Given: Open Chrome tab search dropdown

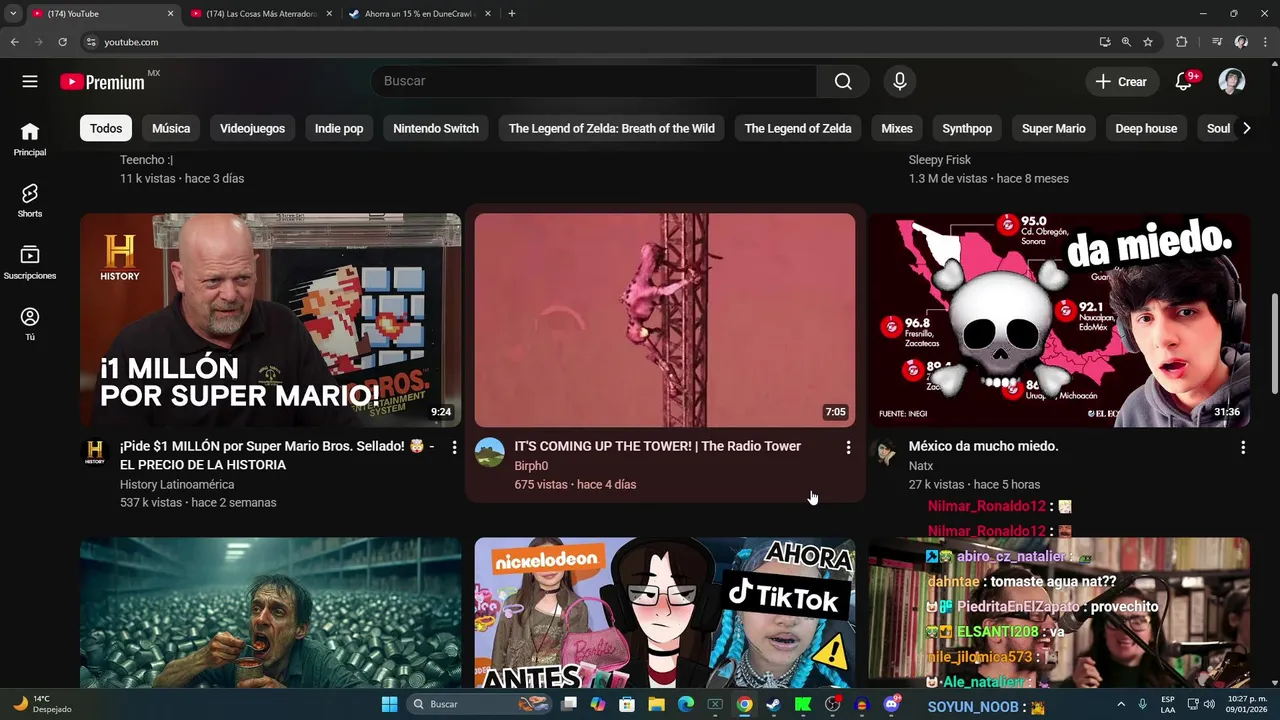Looking at the screenshot, I should tap(13, 13).
